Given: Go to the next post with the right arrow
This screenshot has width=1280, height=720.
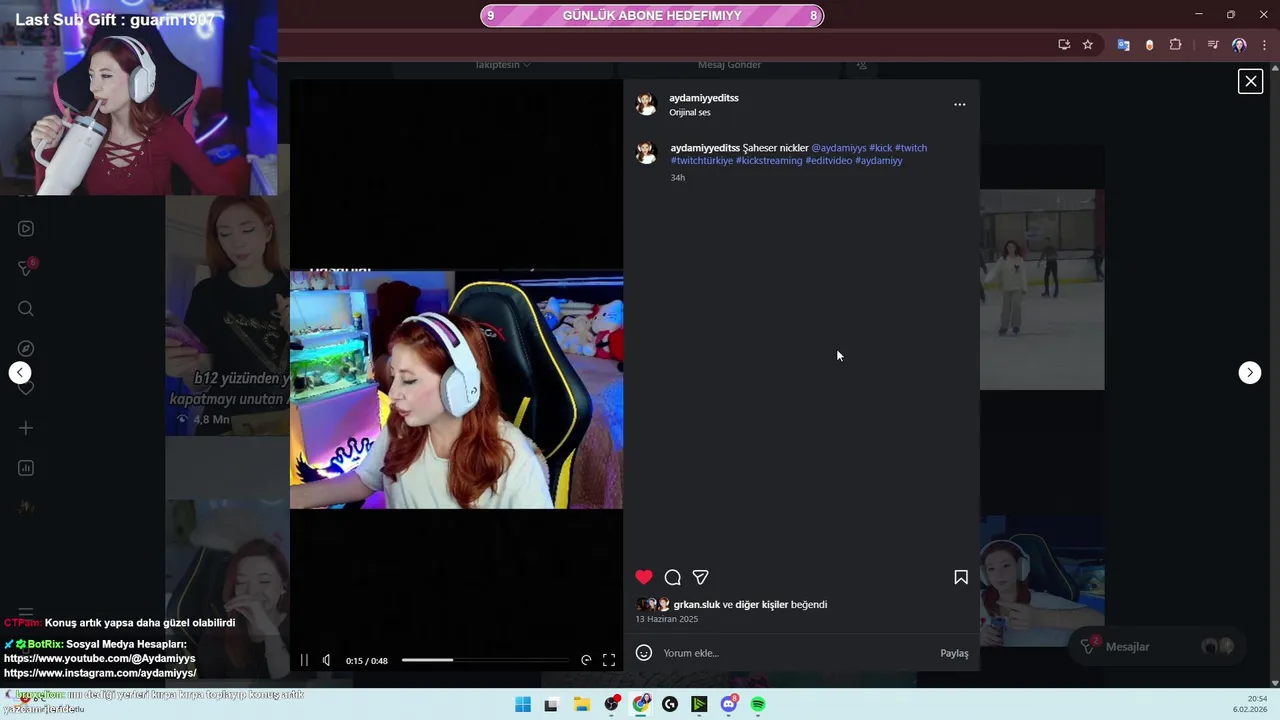Looking at the screenshot, I should [1250, 373].
